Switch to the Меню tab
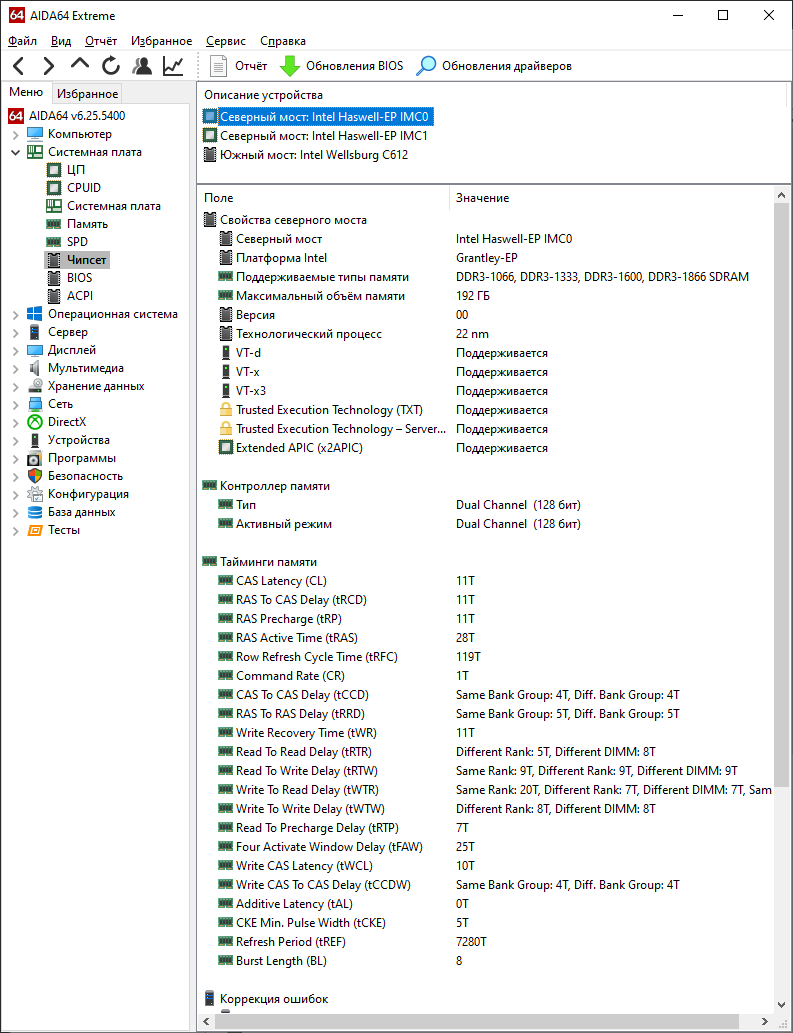Screen dimensions: 793x1033 coord(26,92)
